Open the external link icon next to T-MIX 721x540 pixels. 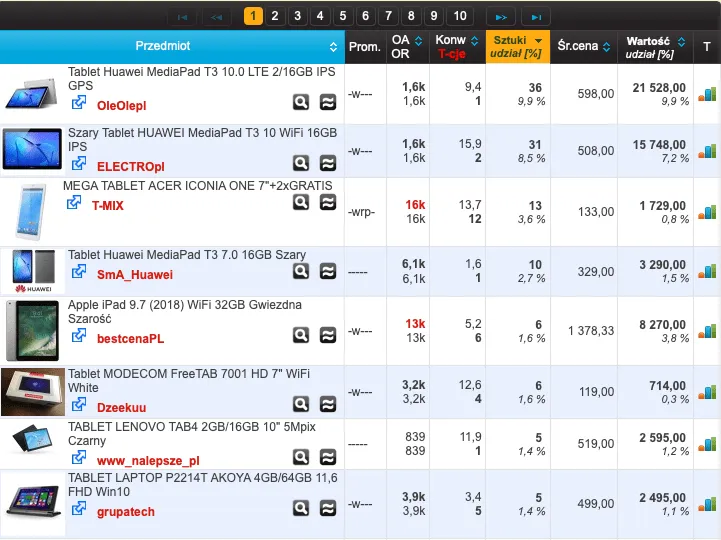(x=74, y=202)
